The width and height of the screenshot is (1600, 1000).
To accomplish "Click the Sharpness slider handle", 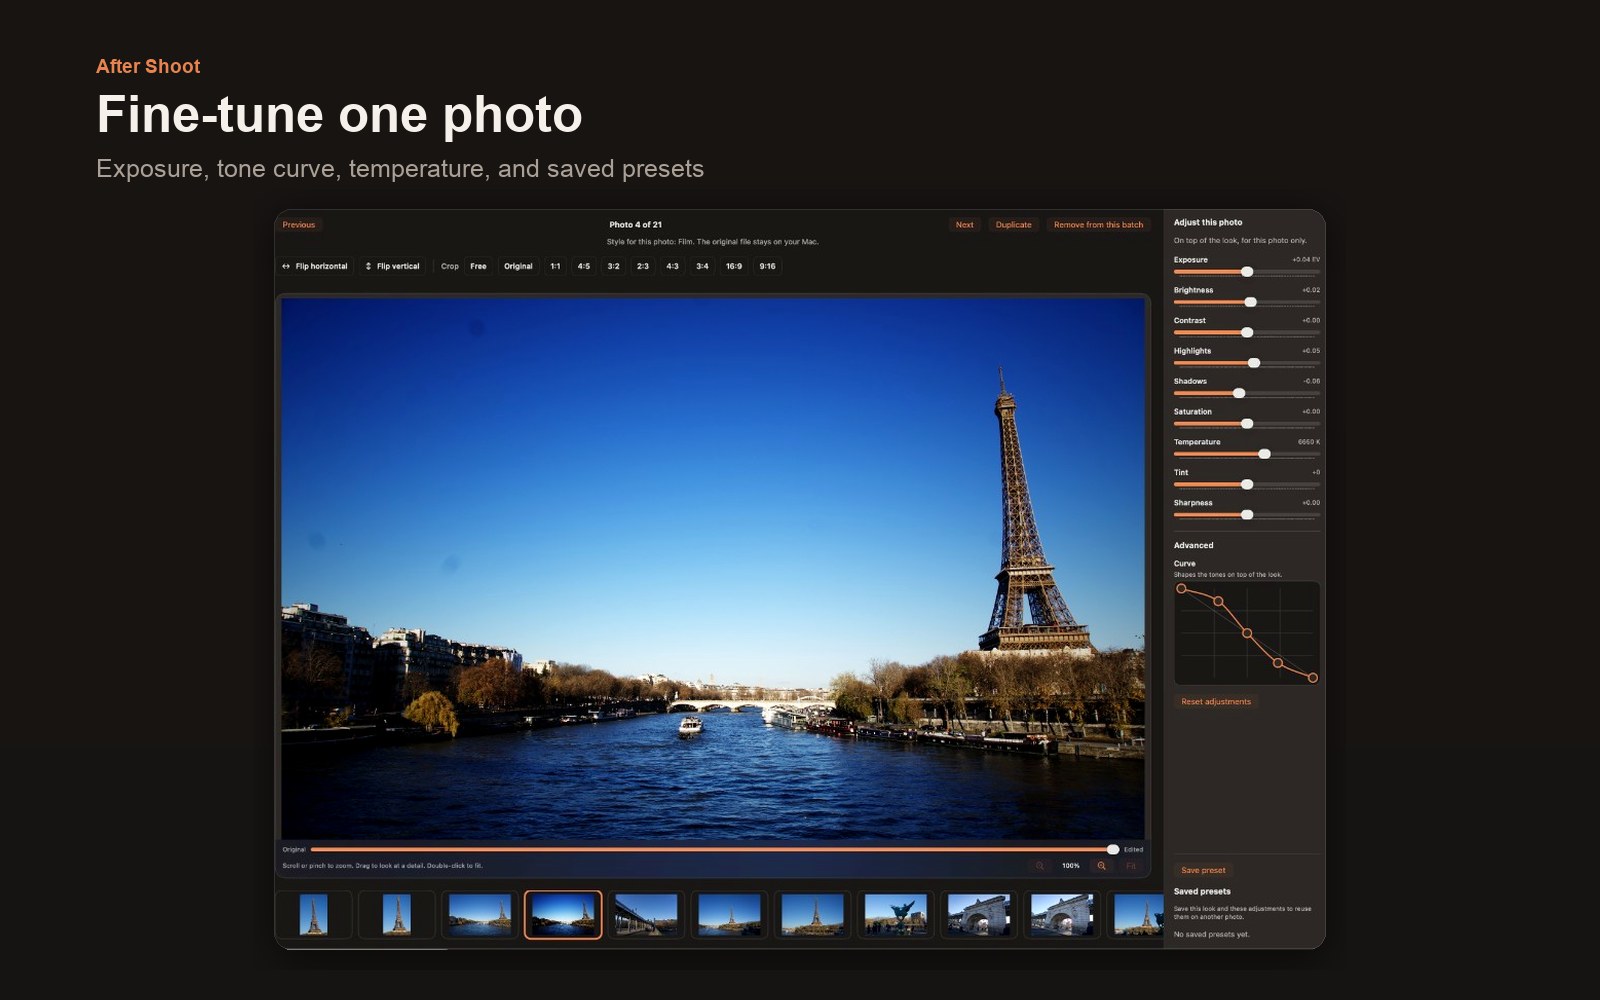I will pos(1247,515).
